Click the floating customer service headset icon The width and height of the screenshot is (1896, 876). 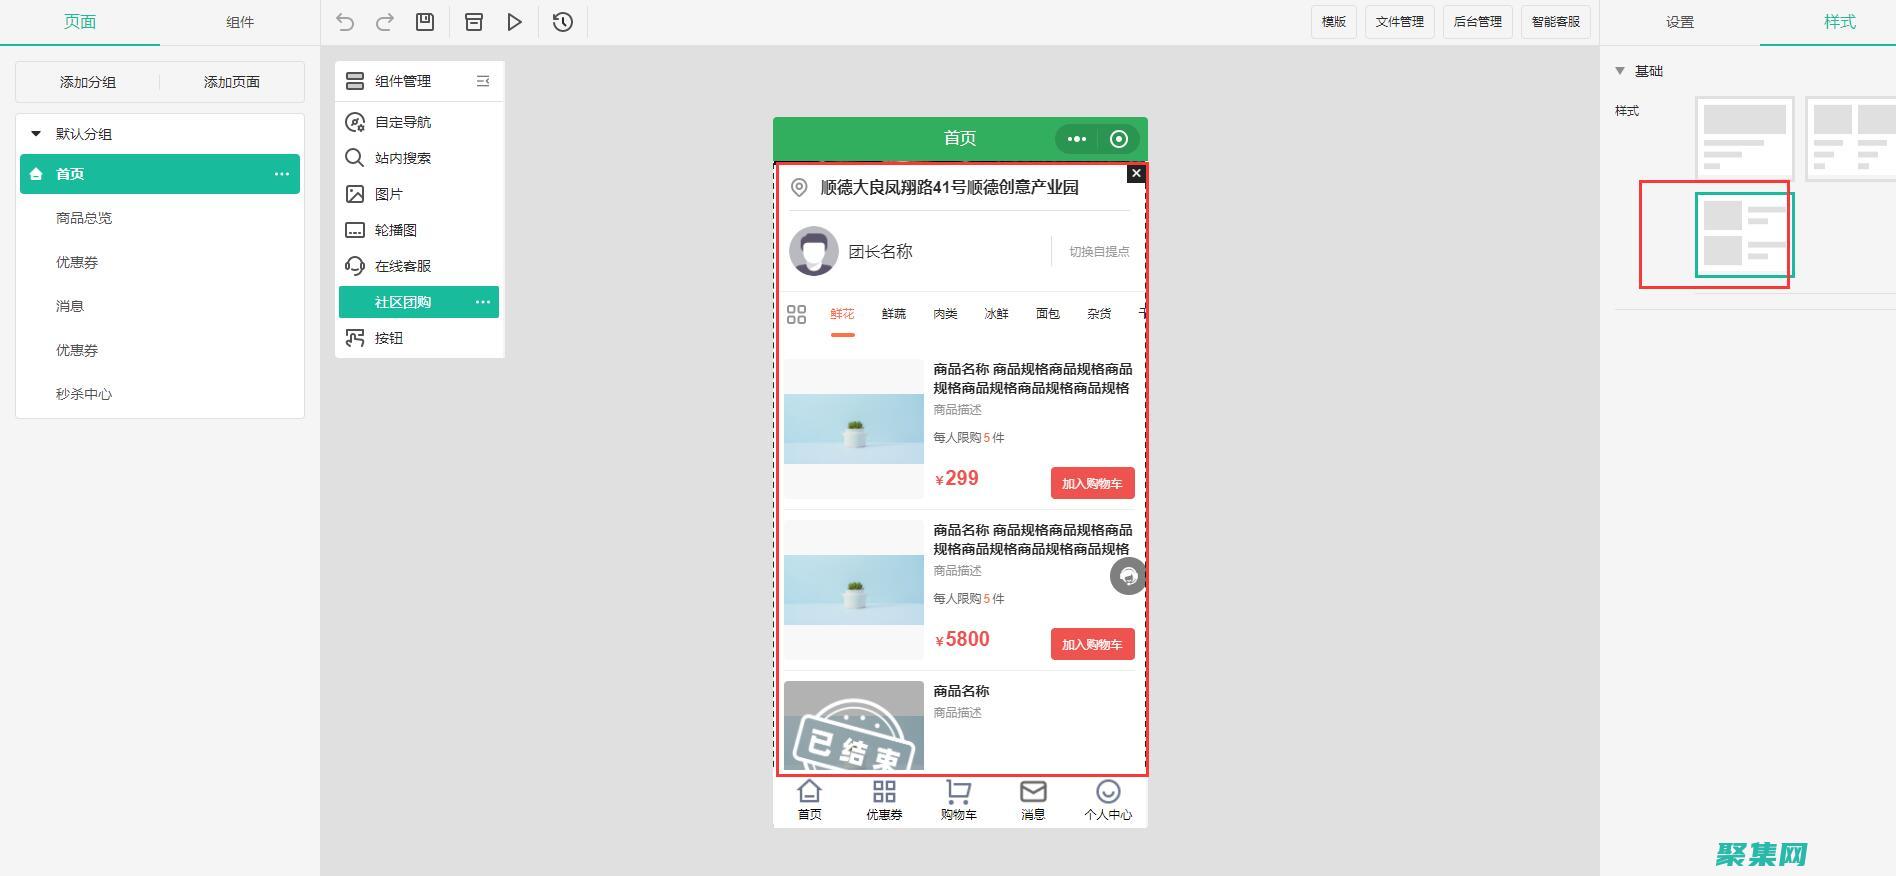click(x=1128, y=576)
